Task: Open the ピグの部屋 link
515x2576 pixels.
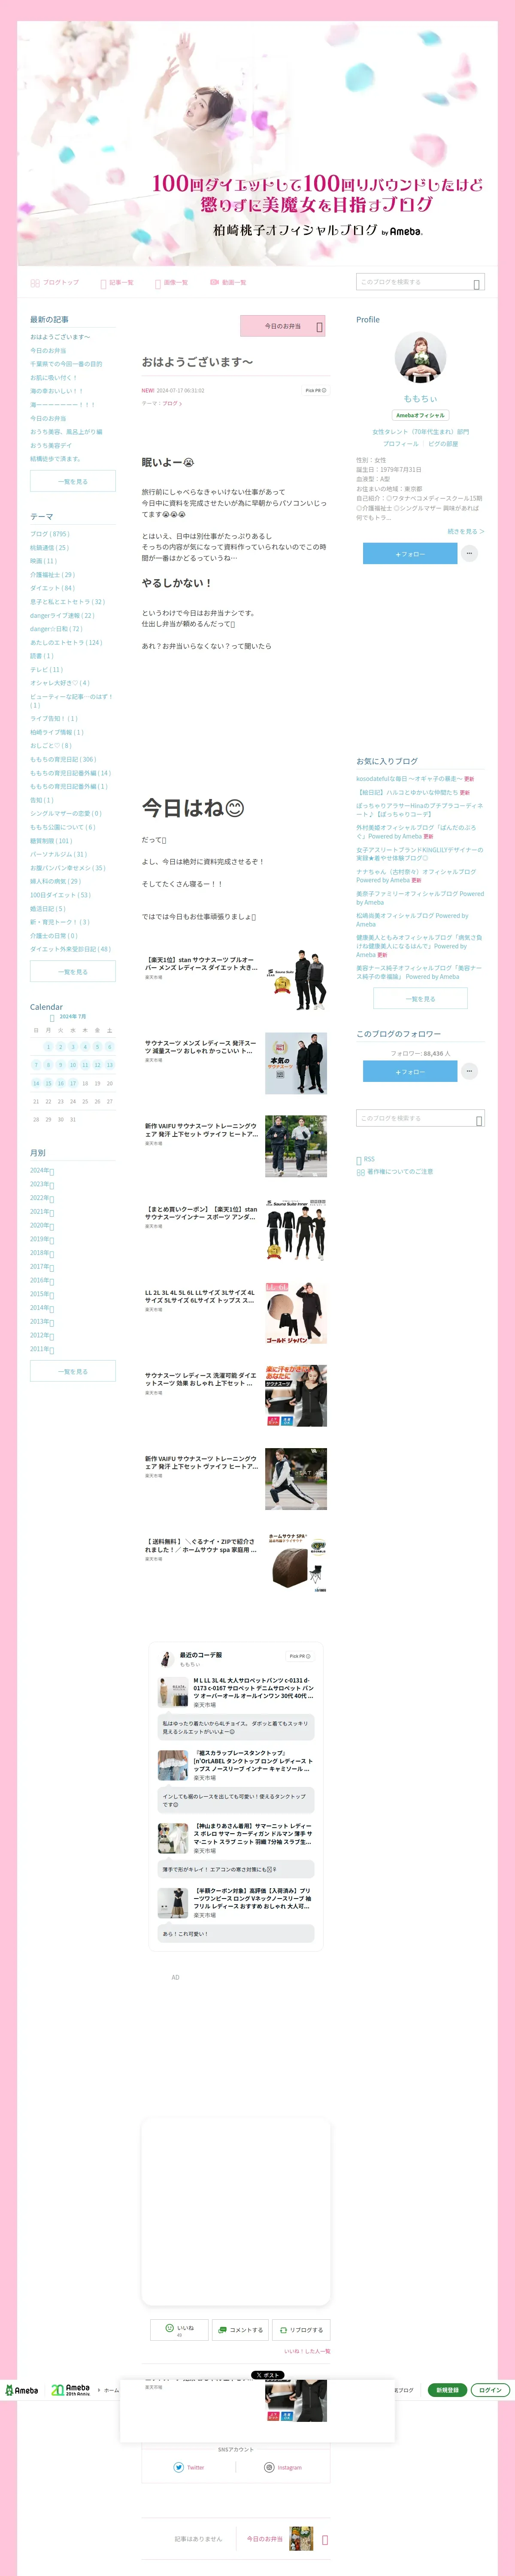Action: pyautogui.click(x=443, y=443)
